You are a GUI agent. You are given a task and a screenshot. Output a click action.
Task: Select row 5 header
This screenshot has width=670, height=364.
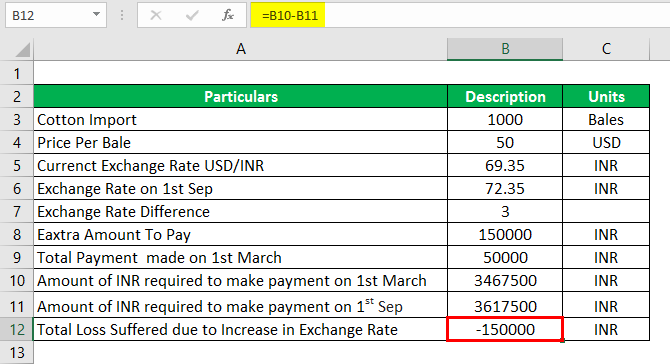pyautogui.click(x=17, y=166)
